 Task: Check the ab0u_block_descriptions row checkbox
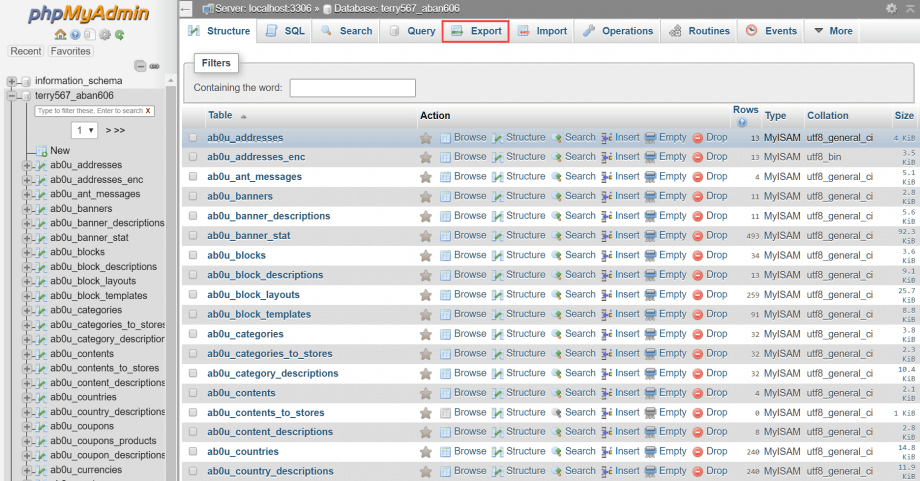point(193,275)
